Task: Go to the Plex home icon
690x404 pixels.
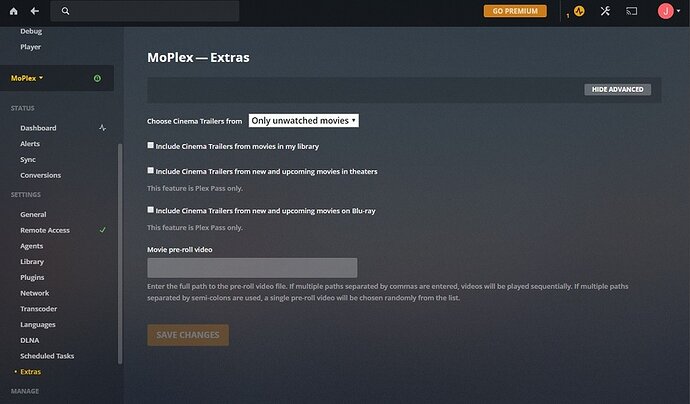Action: [14, 11]
